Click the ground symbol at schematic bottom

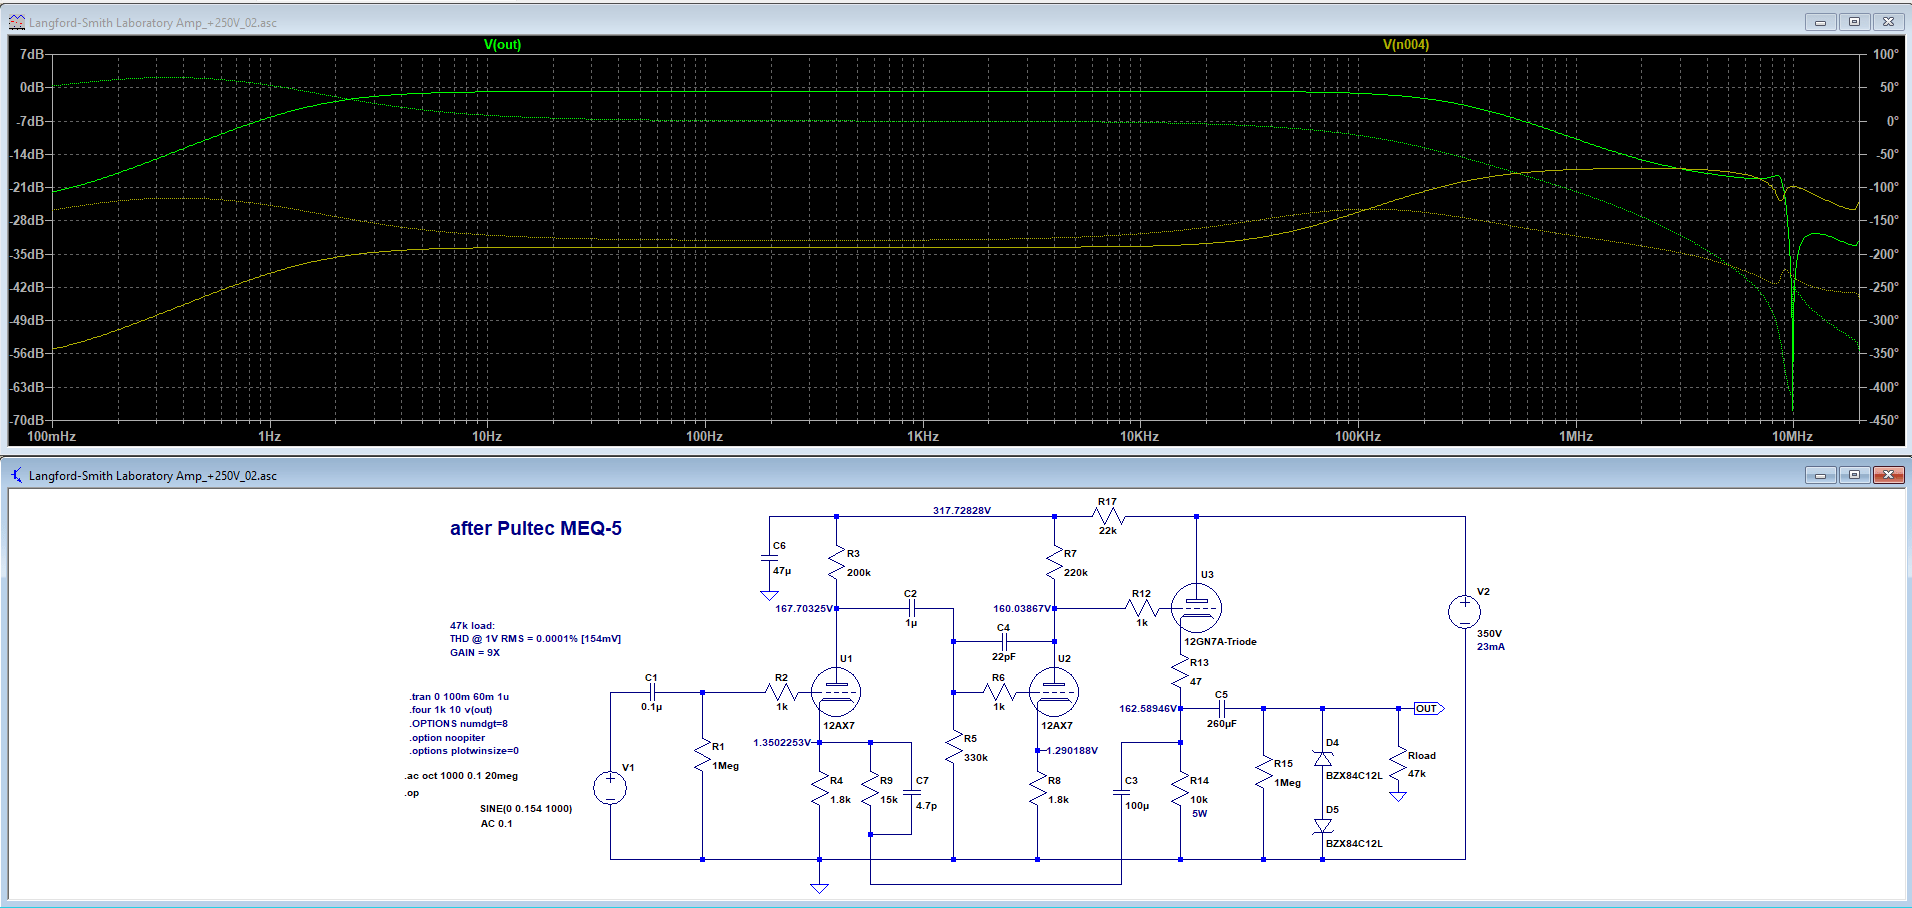(x=820, y=888)
